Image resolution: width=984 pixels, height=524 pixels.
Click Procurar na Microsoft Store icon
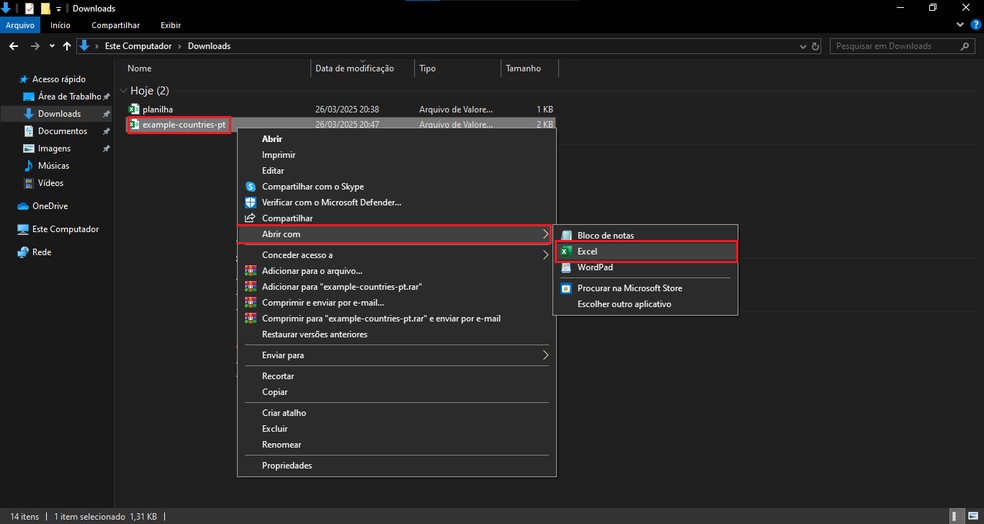[566, 289]
